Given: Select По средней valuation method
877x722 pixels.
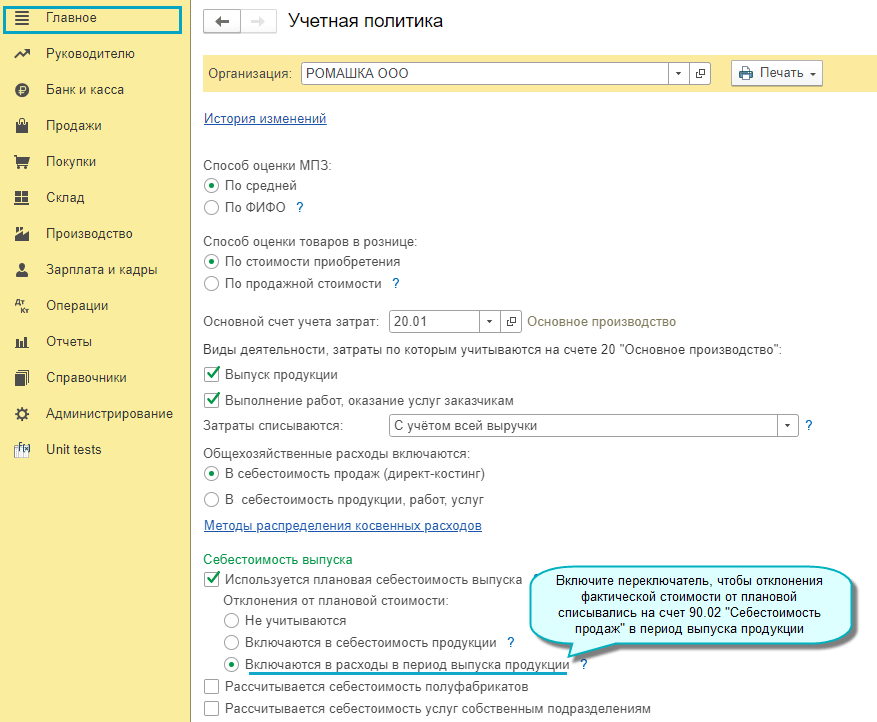Looking at the screenshot, I should [x=211, y=186].
